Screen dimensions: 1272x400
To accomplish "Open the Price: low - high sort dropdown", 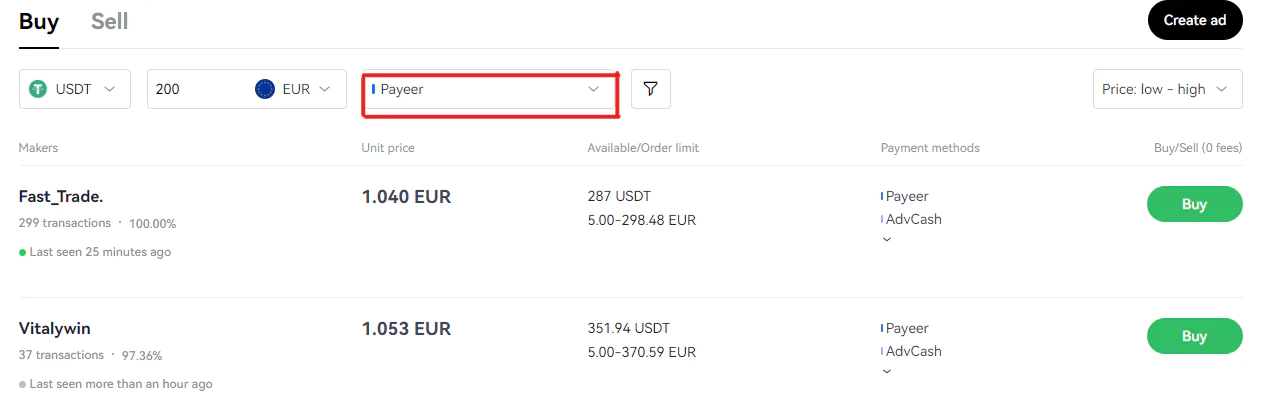I will [1168, 89].
